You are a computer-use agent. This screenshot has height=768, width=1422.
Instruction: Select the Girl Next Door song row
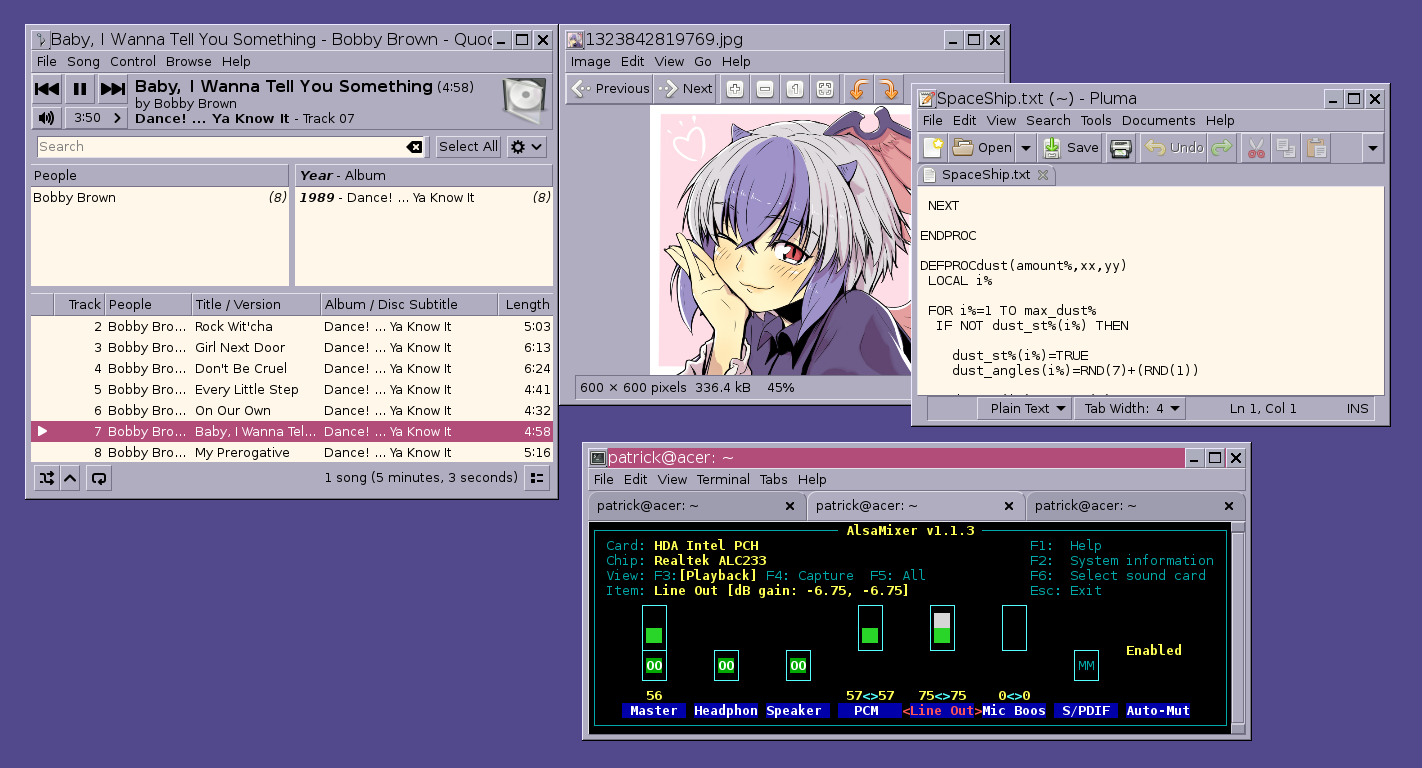[x=292, y=348]
